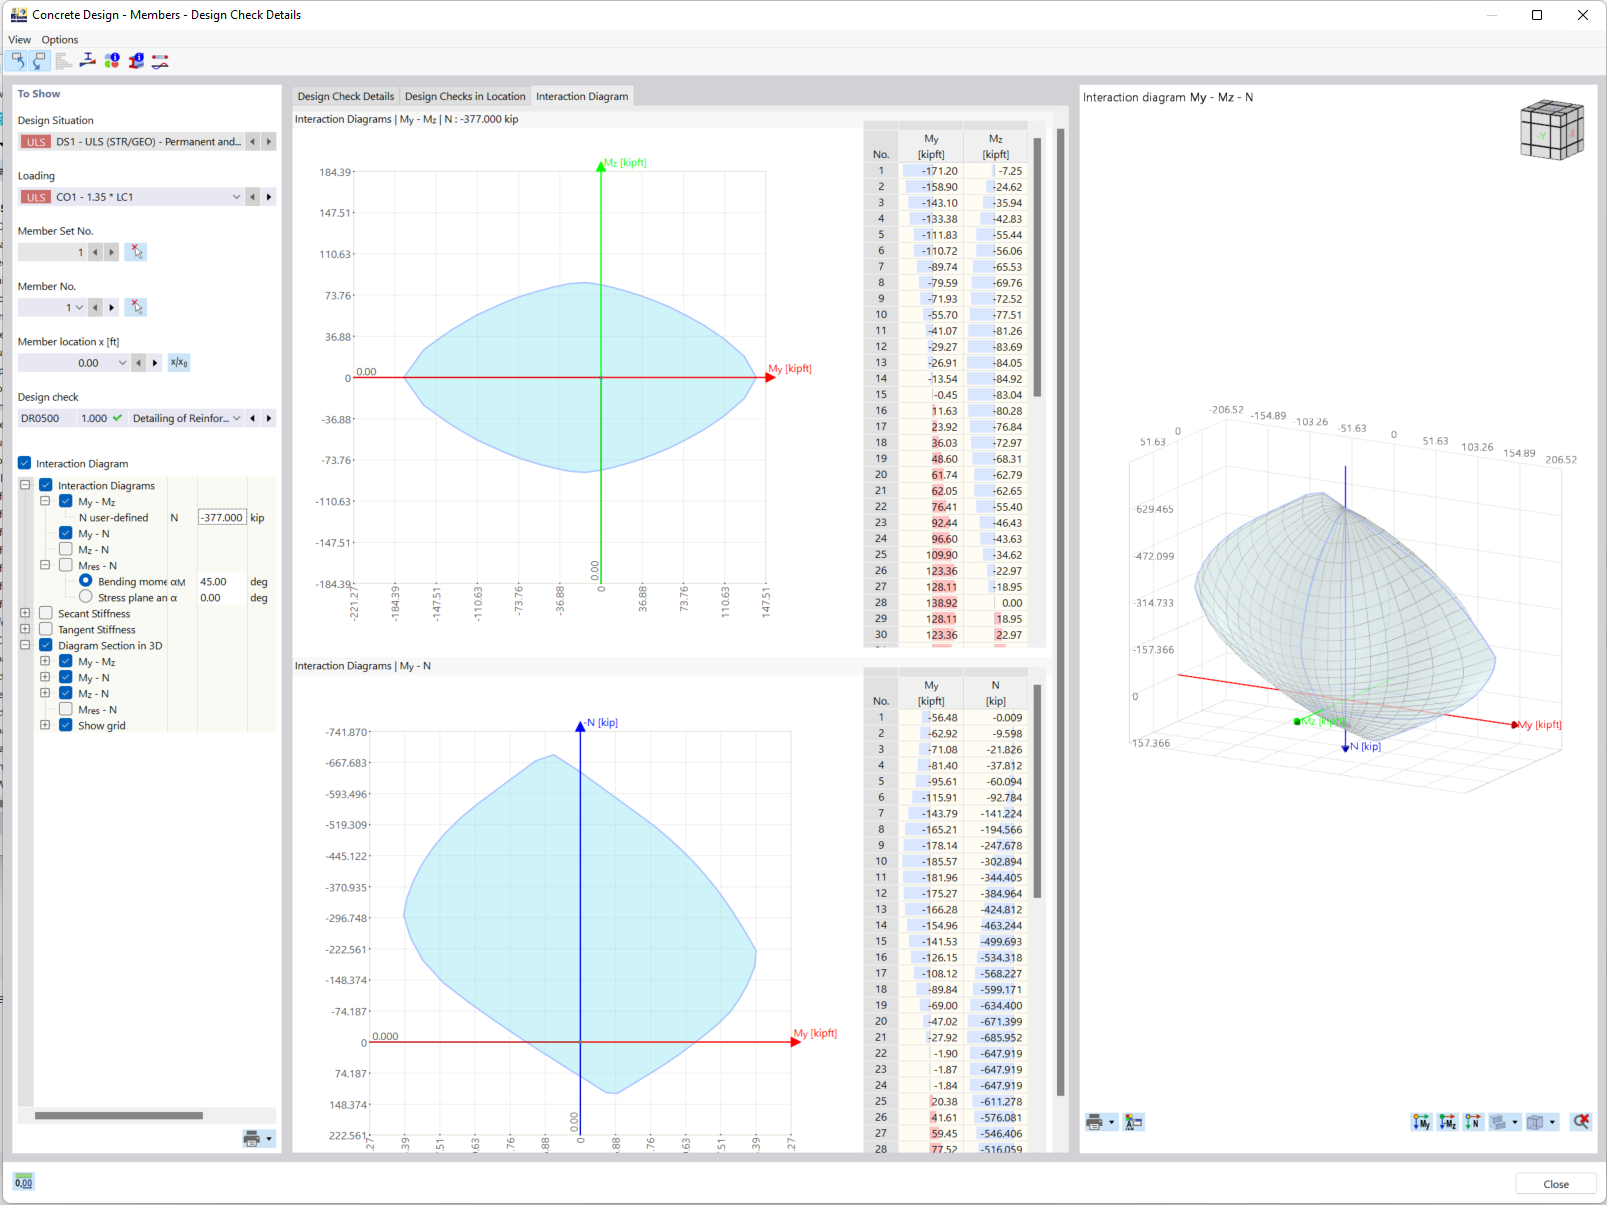
Task: Collapse the Diagram Section in 3D branch
Action: [x=24, y=645]
